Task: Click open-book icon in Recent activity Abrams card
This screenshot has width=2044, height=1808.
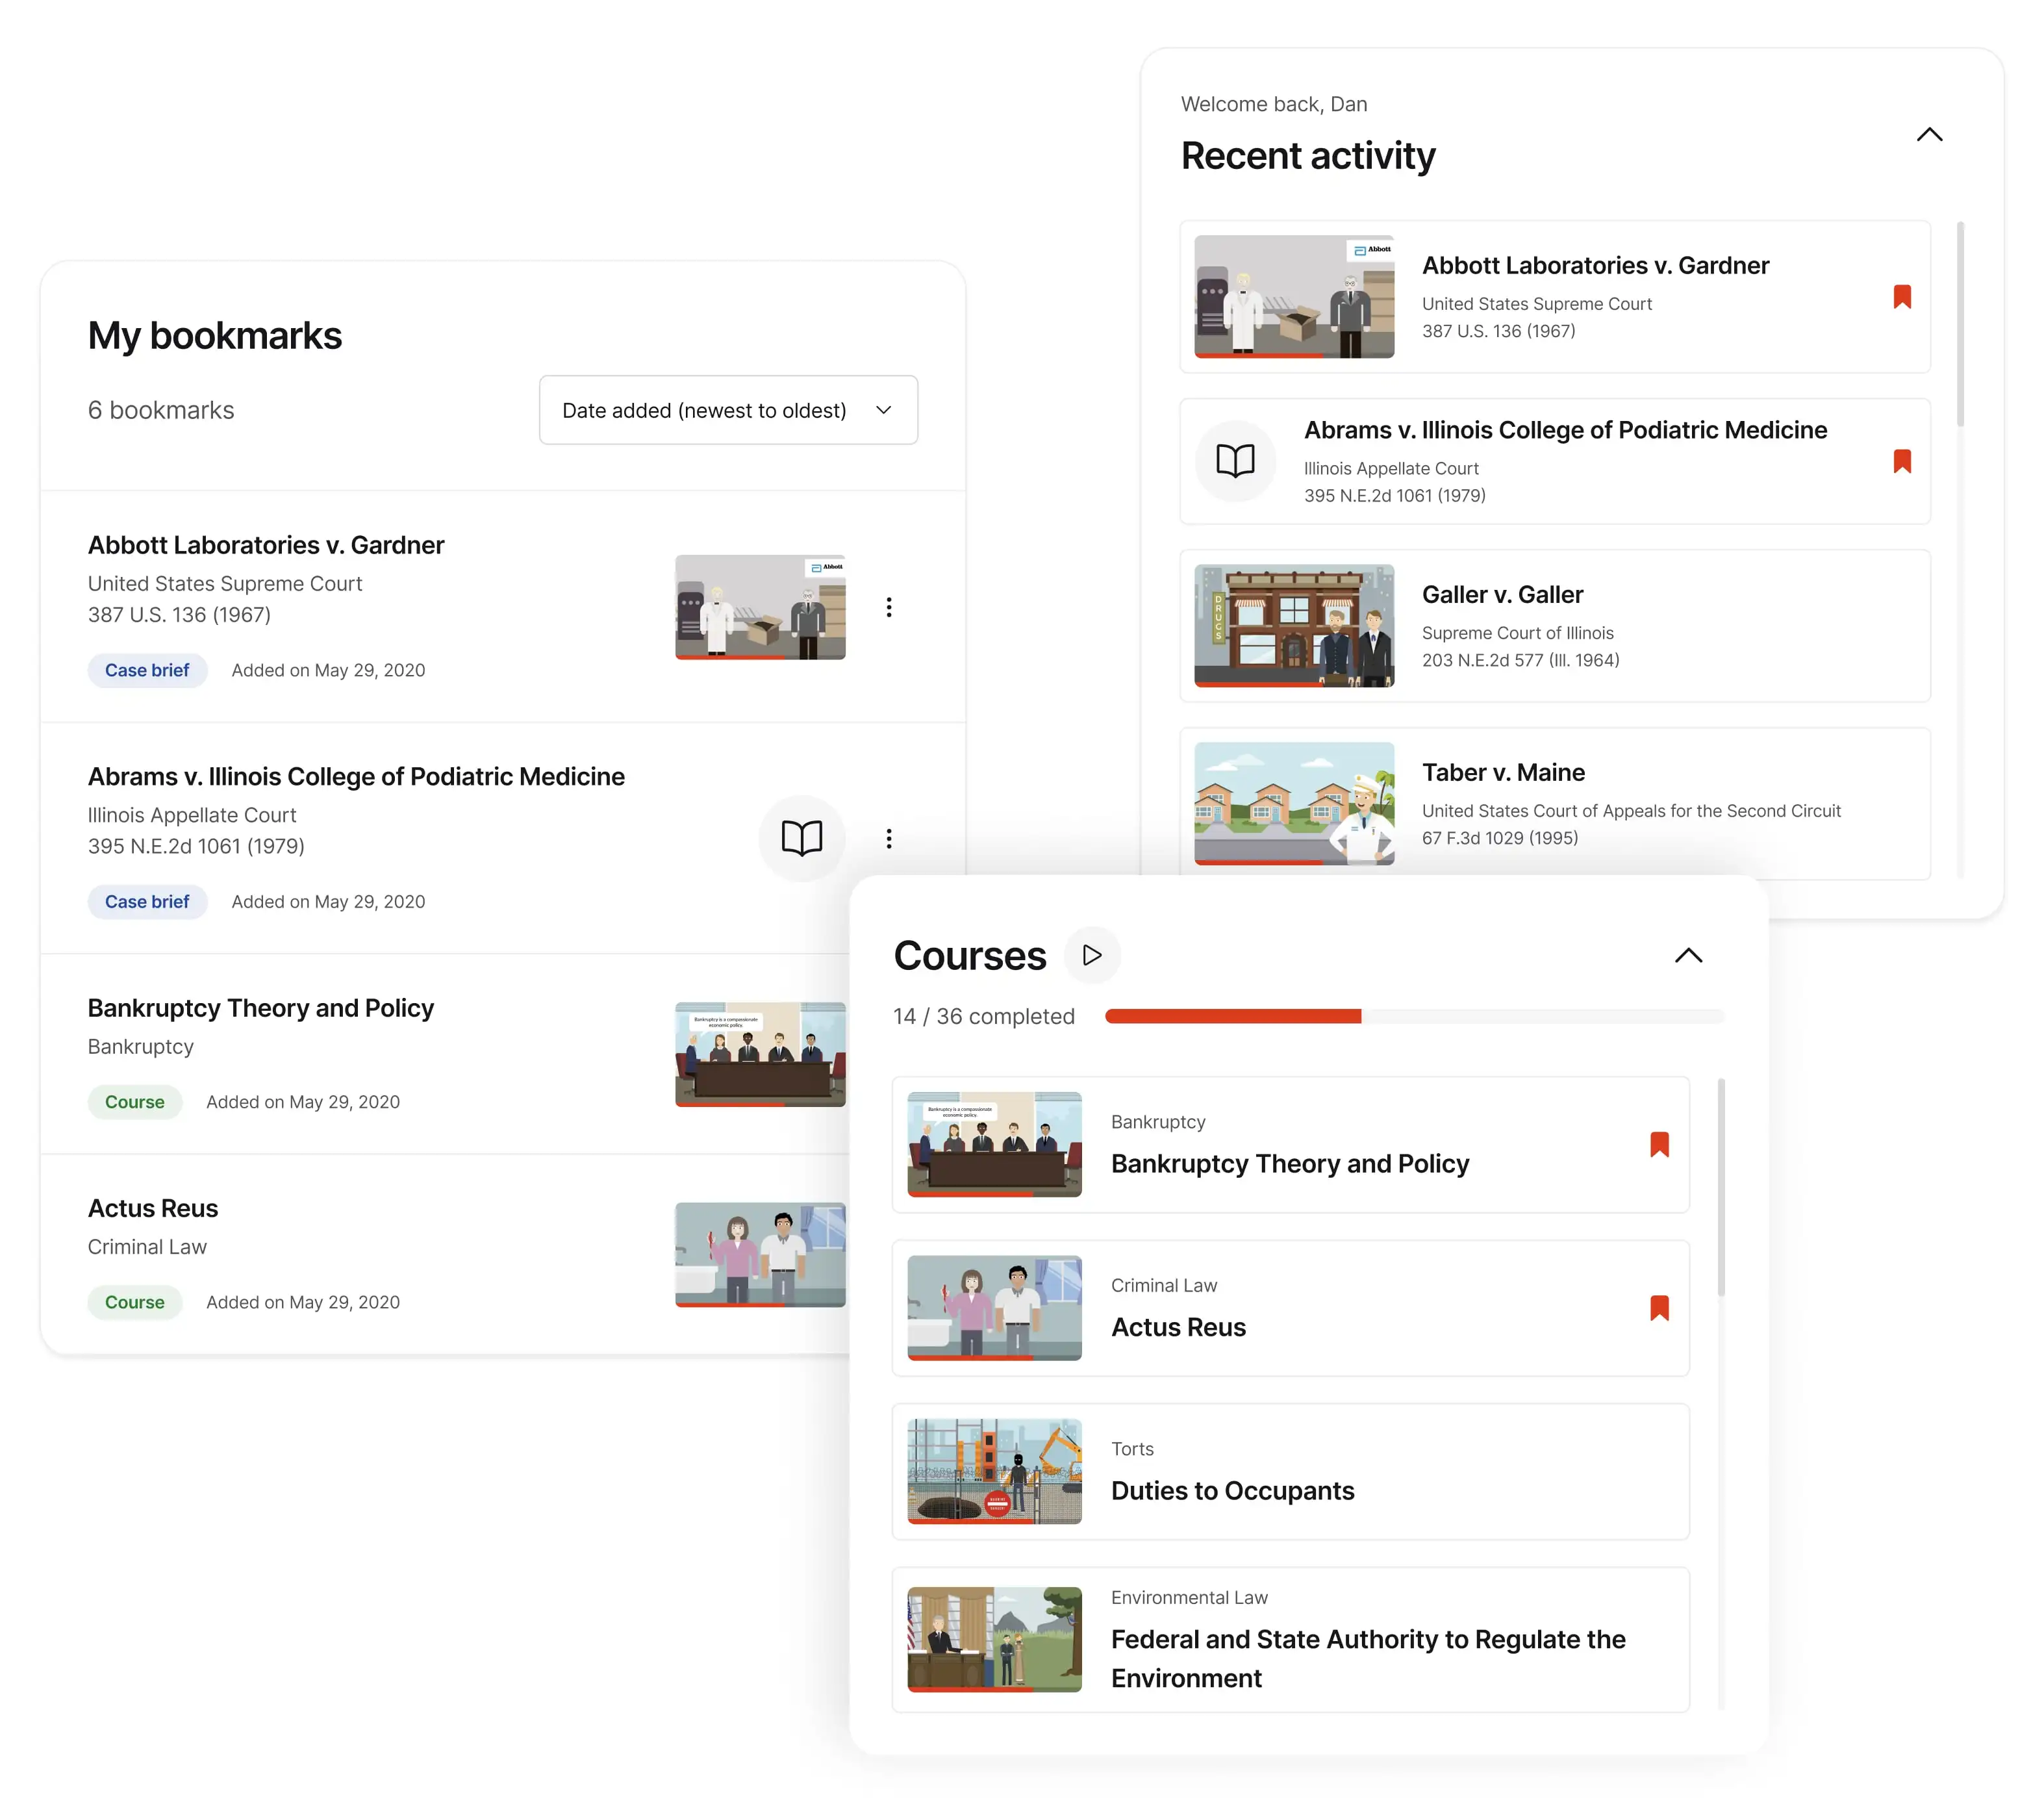Action: click(x=1235, y=461)
